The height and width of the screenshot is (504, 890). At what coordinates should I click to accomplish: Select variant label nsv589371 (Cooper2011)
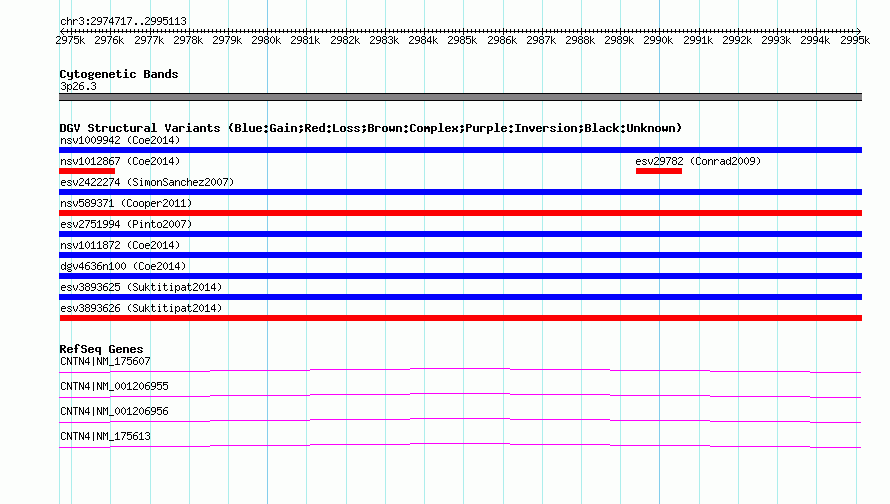(x=126, y=203)
